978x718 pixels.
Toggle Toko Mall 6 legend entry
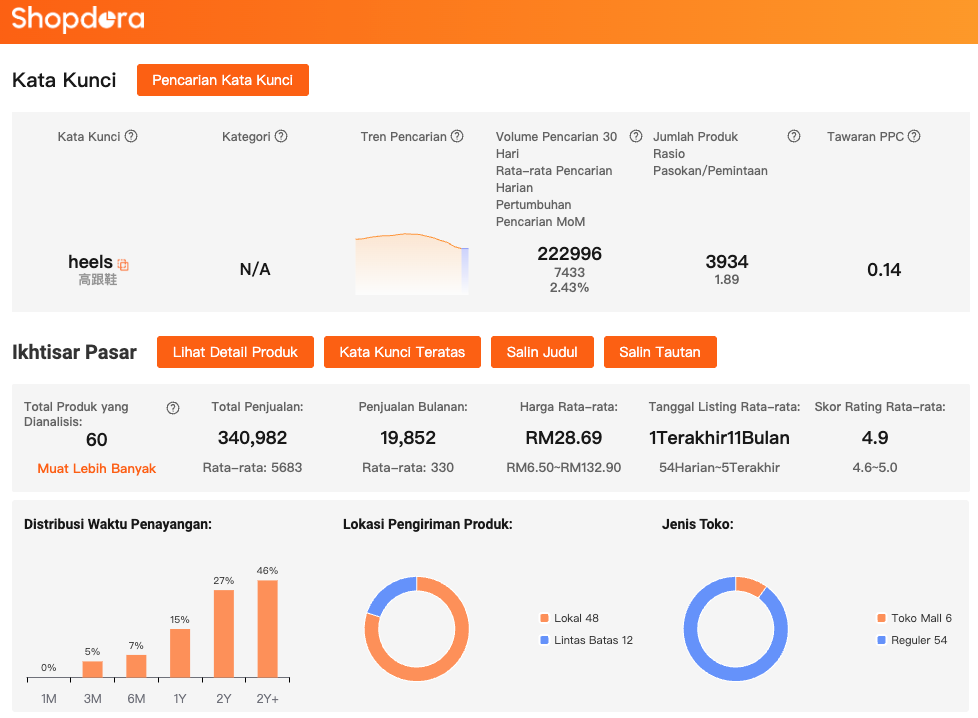tap(913, 618)
